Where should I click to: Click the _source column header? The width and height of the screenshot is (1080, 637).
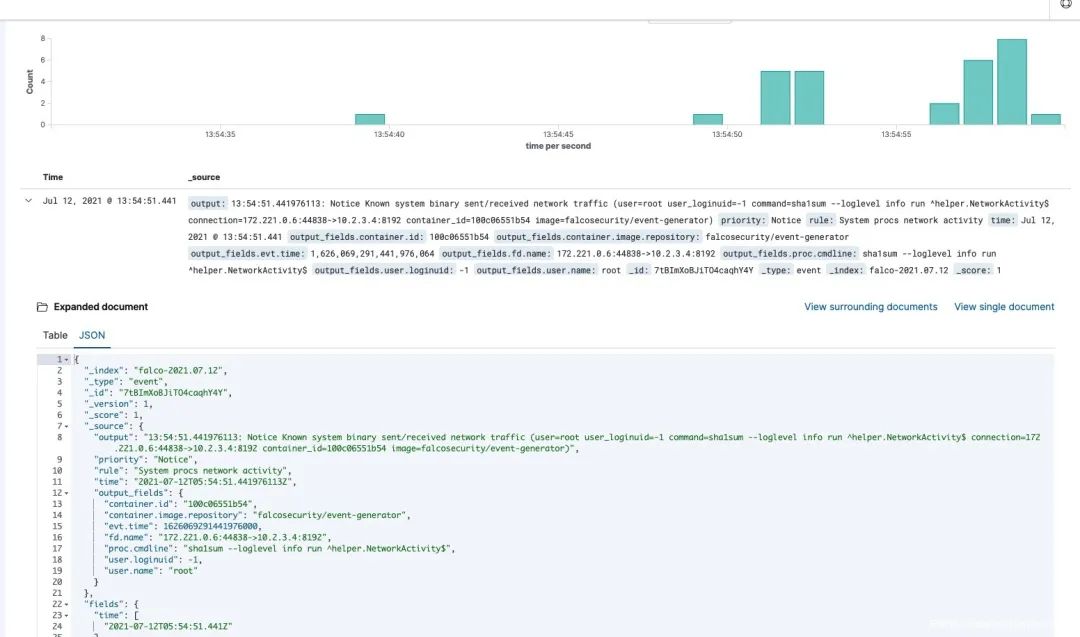click(x=204, y=177)
